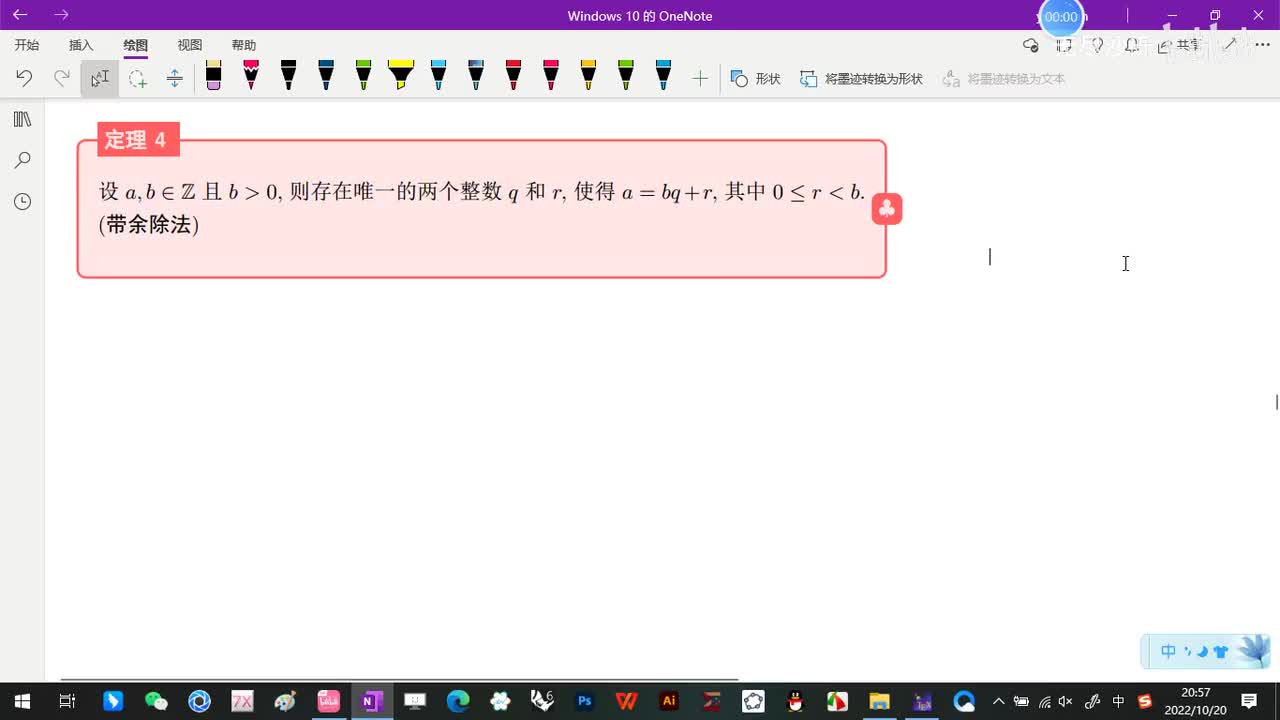Go back with the title bar arrow
Screen dimensions: 1280x720
click(20, 15)
